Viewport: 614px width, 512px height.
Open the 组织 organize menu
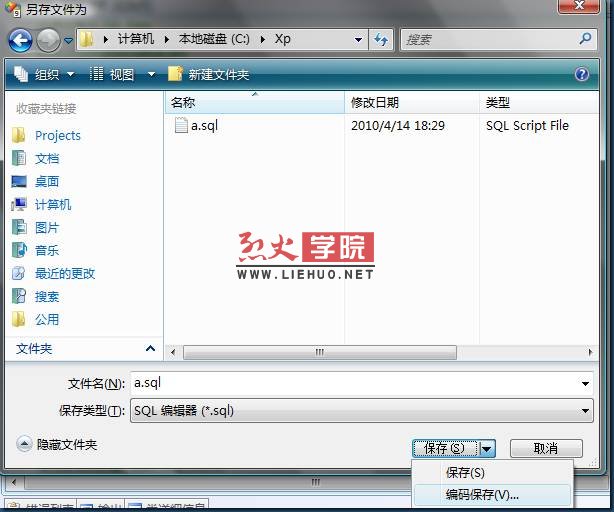(x=44, y=74)
